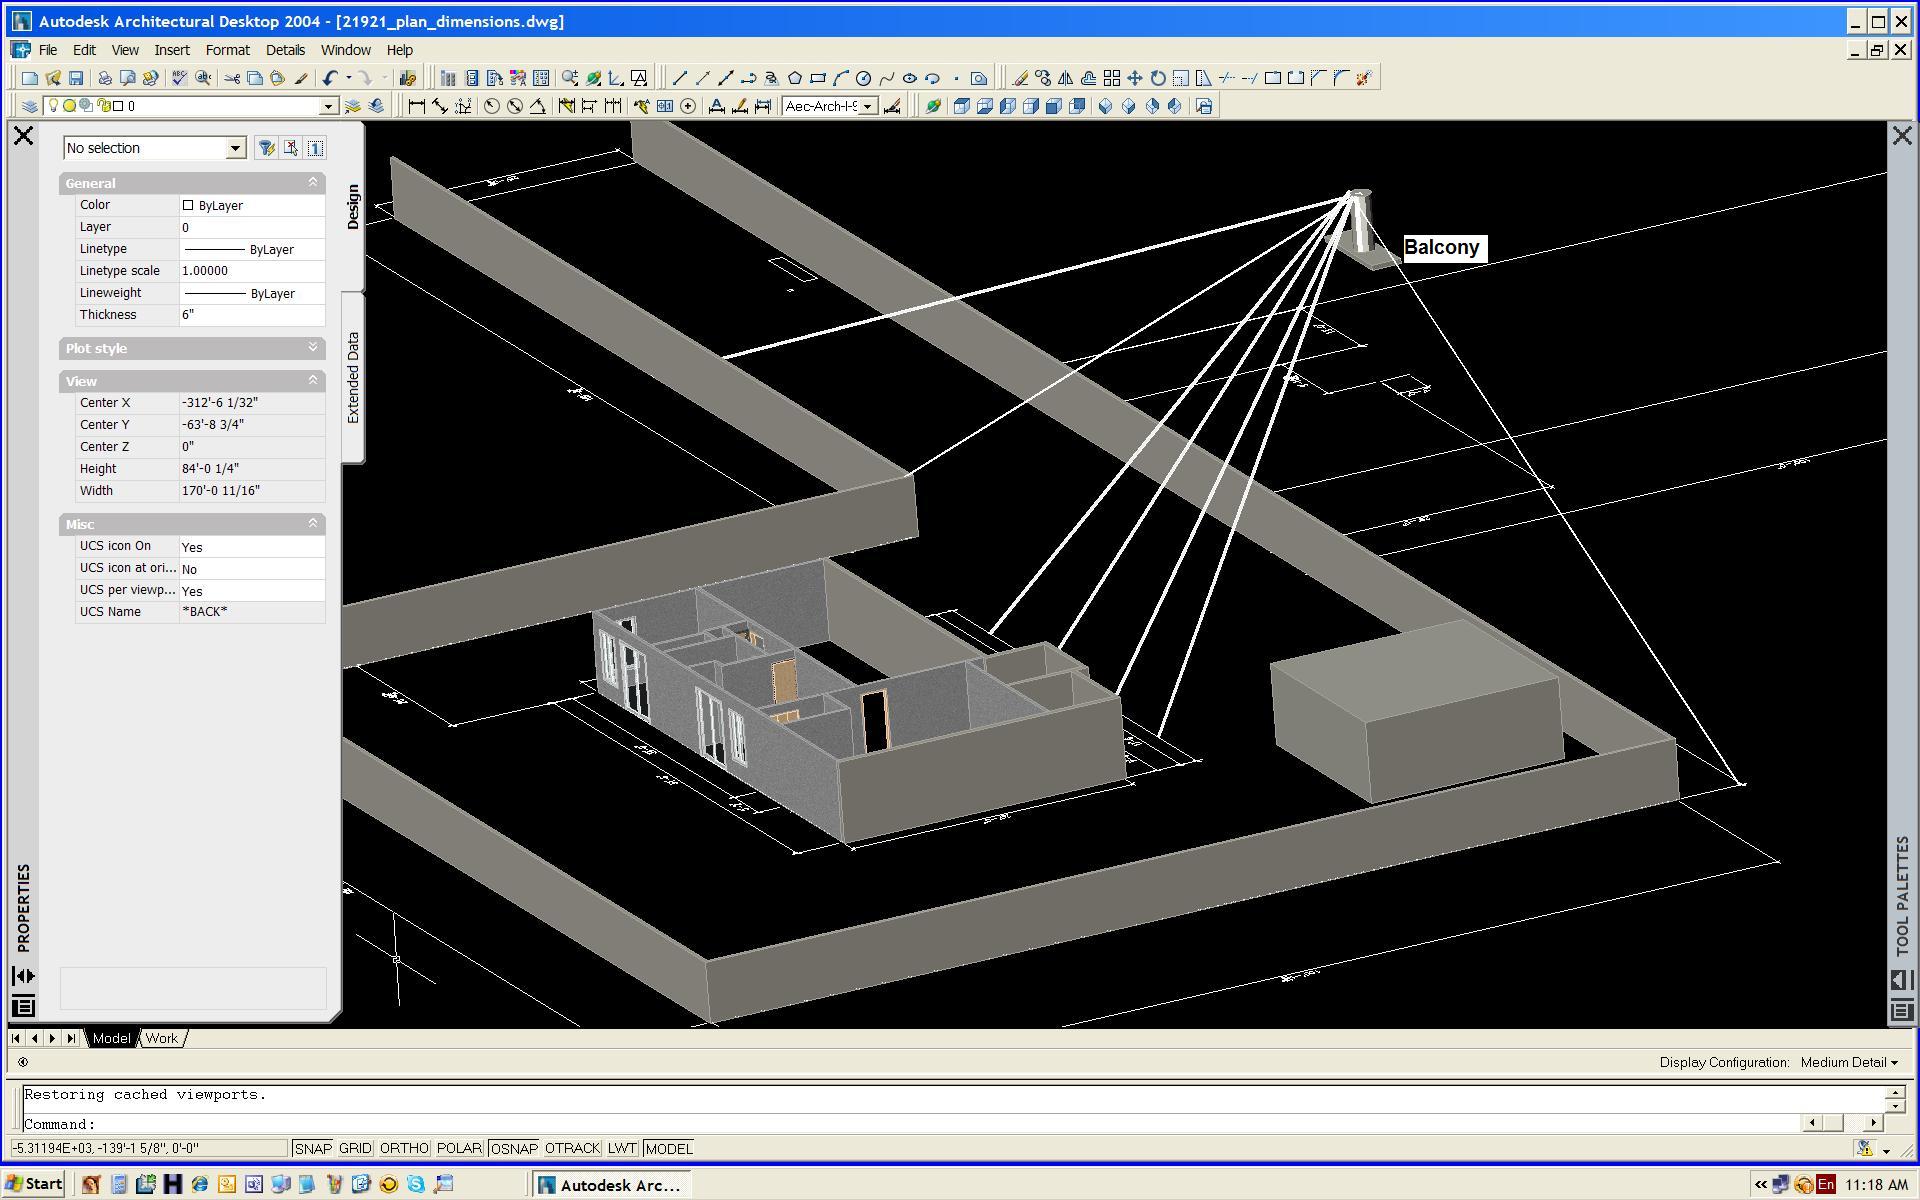Select the Explode modify tool

click(x=1365, y=78)
